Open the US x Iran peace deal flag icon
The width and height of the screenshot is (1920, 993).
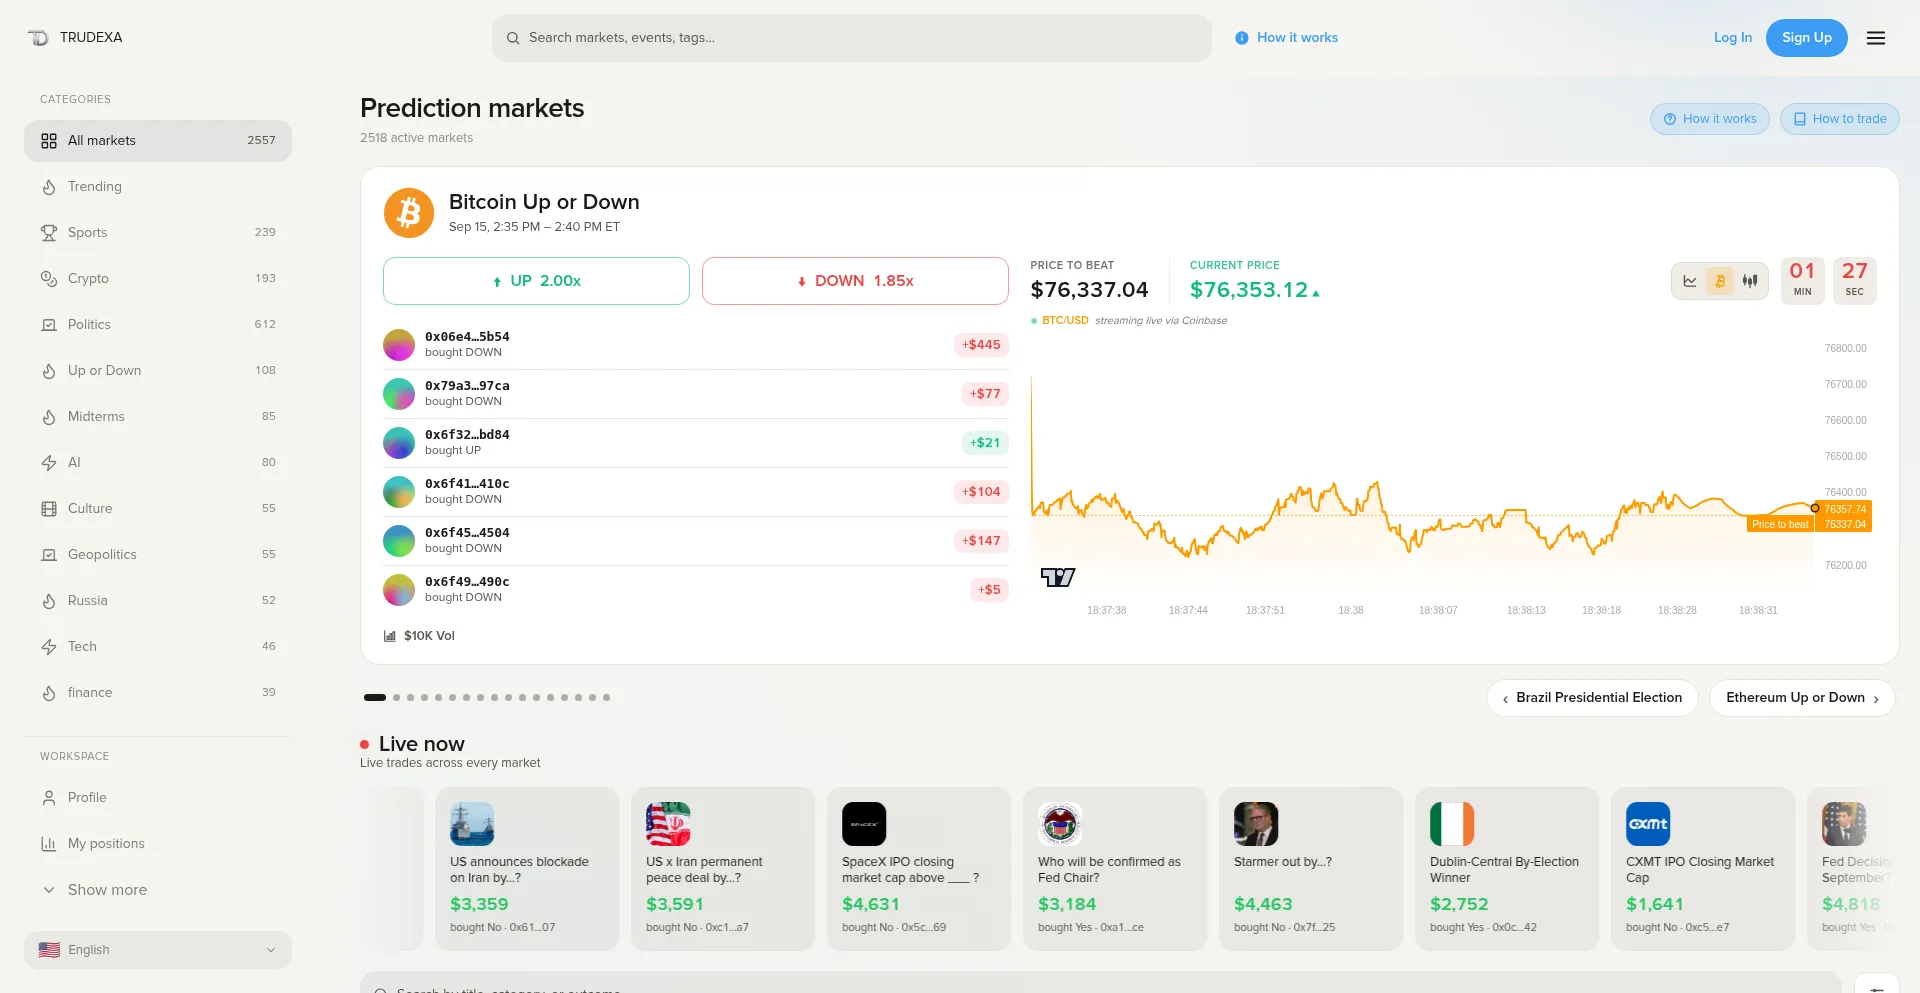pyautogui.click(x=668, y=824)
